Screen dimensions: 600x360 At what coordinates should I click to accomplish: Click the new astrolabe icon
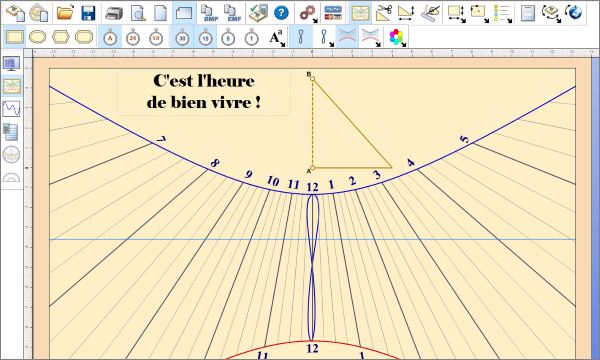tap(38, 13)
